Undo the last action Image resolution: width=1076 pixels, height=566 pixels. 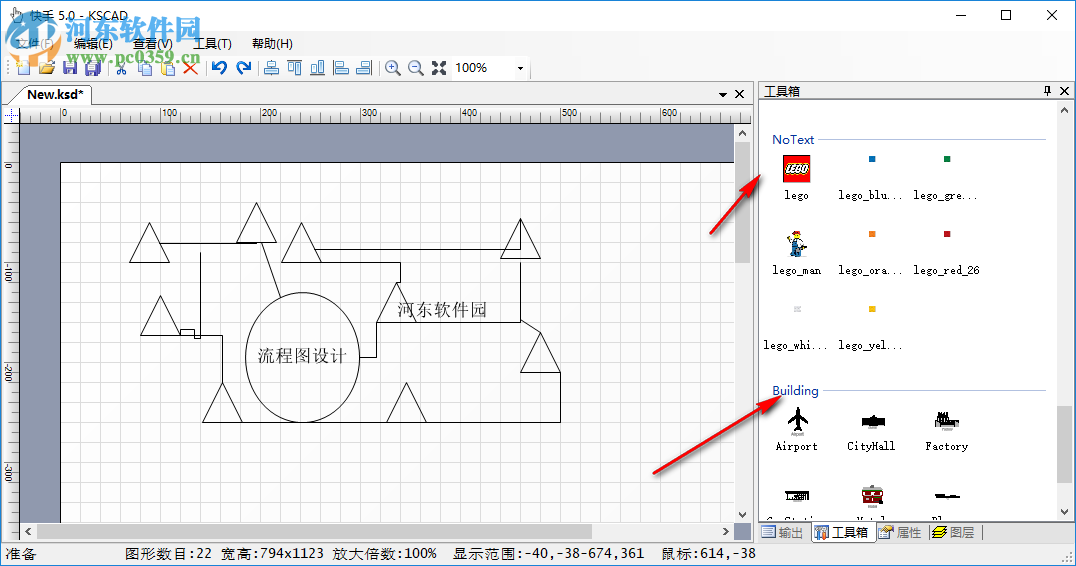click(220, 67)
